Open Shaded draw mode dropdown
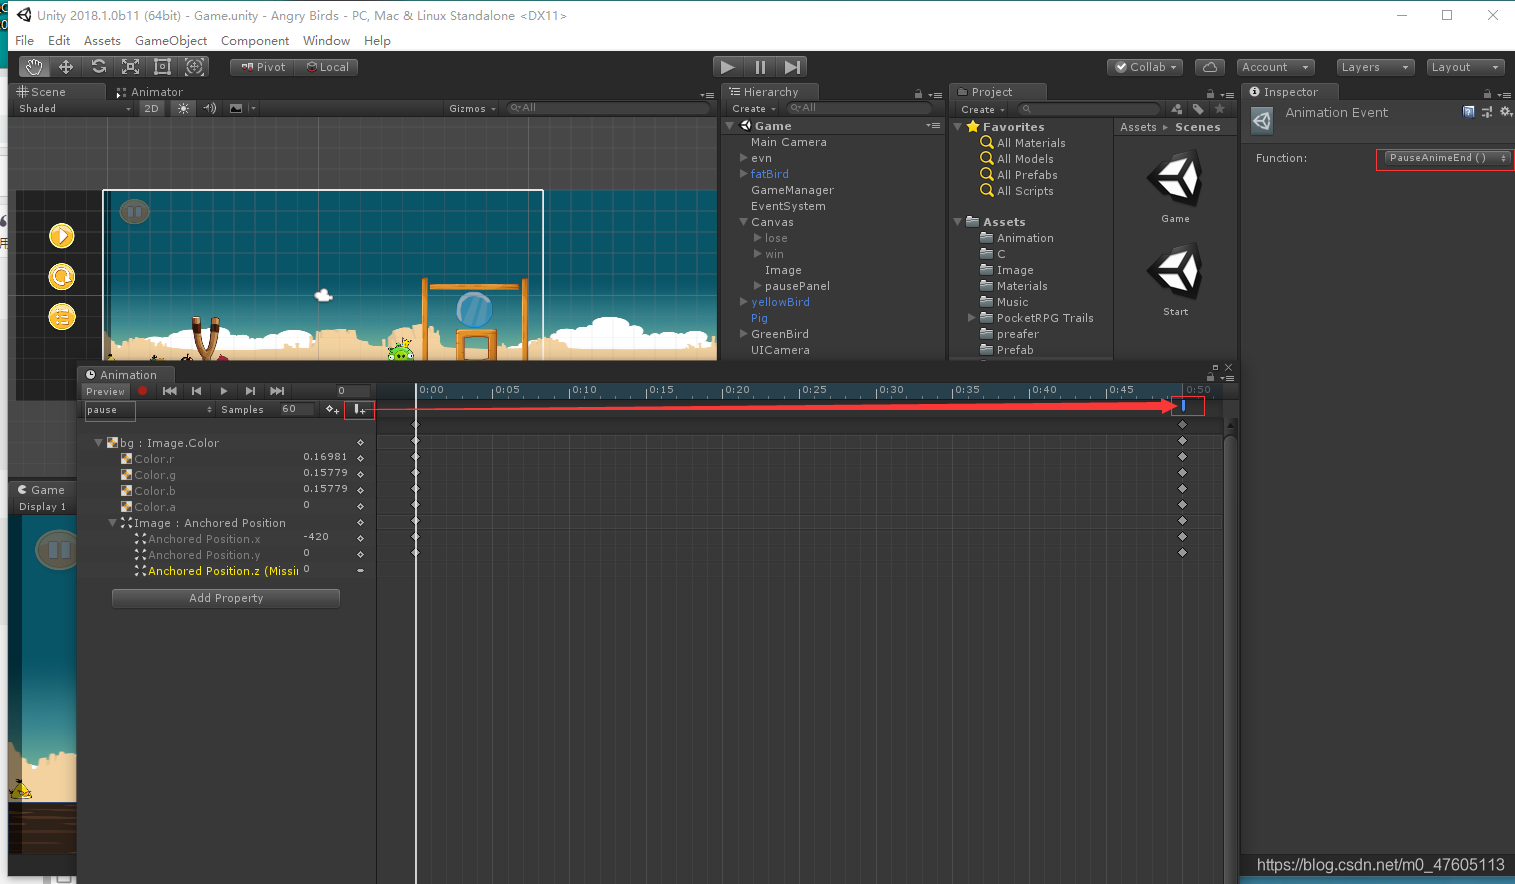Image resolution: width=1515 pixels, height=884 pixels. click(74, 109)
